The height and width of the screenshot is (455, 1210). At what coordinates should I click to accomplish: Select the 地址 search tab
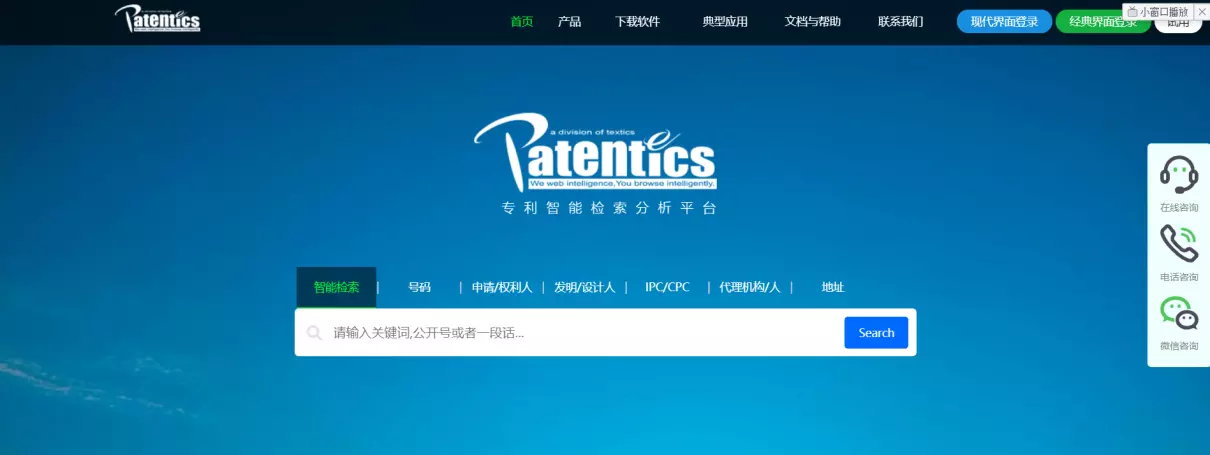pos(833,287)
